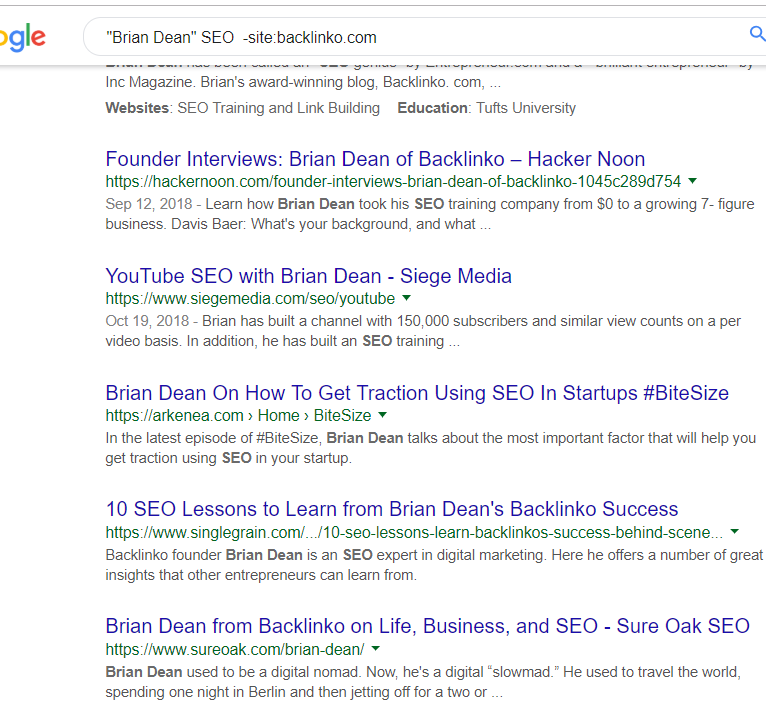Click the hackernoon.com green URL text

[x=393, y=182]
